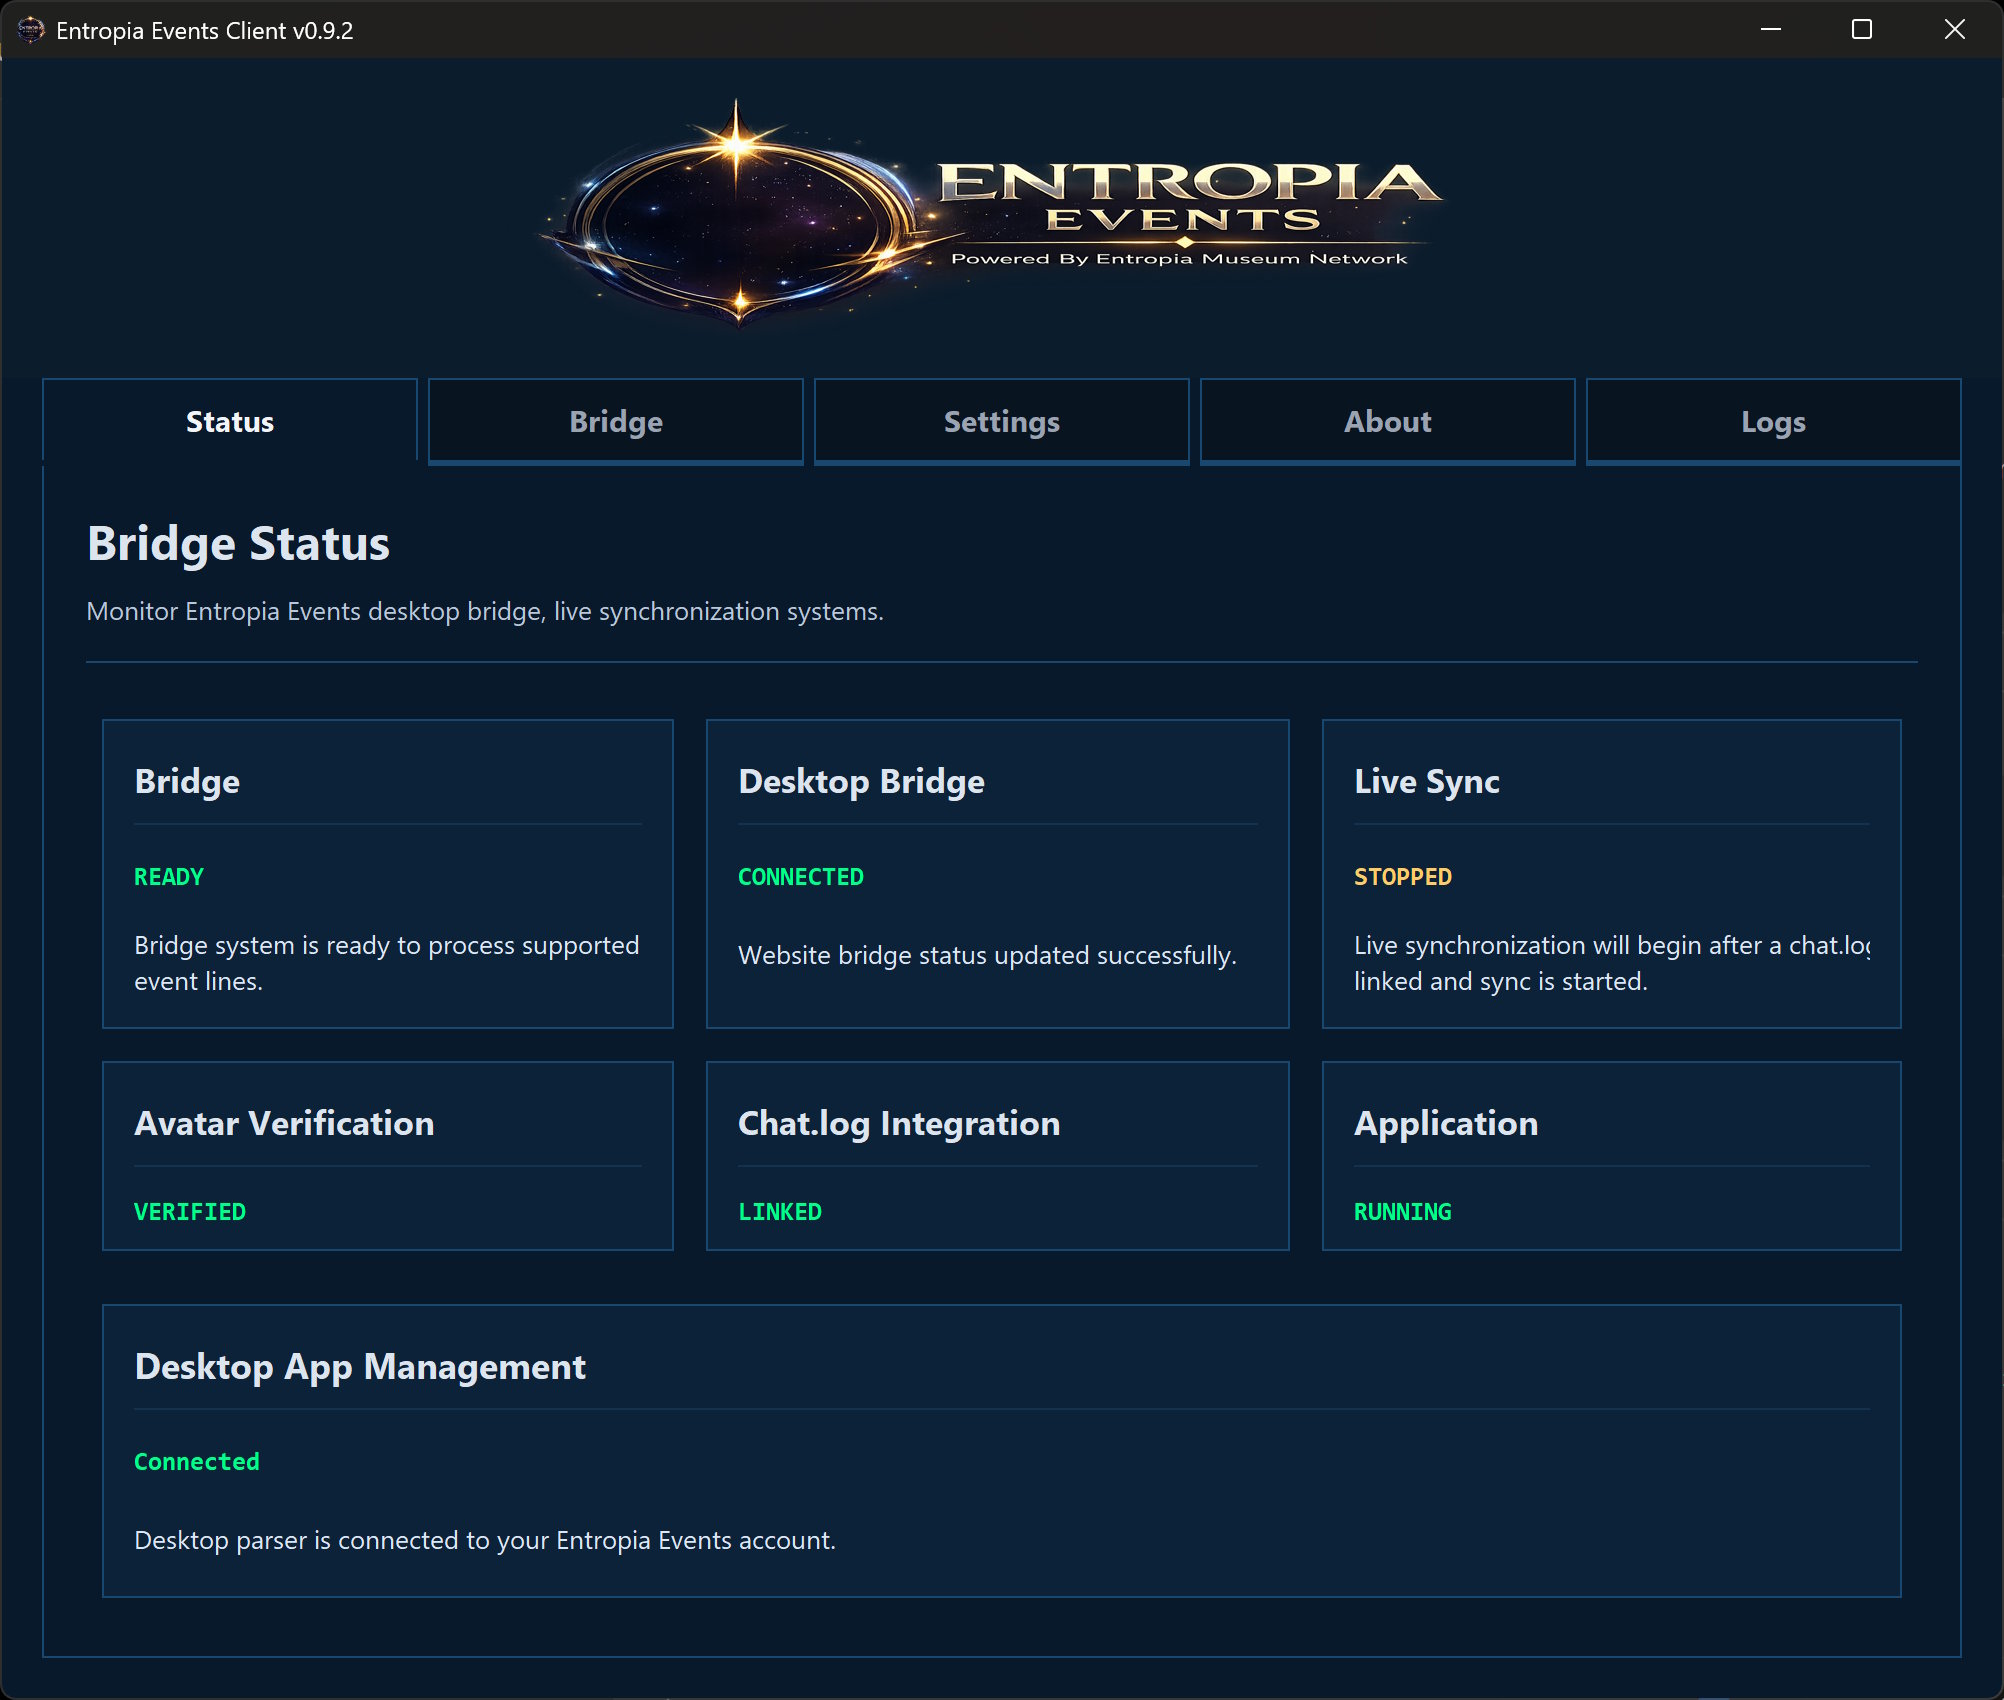Click 'Live synchronization will begin' text
2004x1700 pixels.
click(x=1611, y=963)
